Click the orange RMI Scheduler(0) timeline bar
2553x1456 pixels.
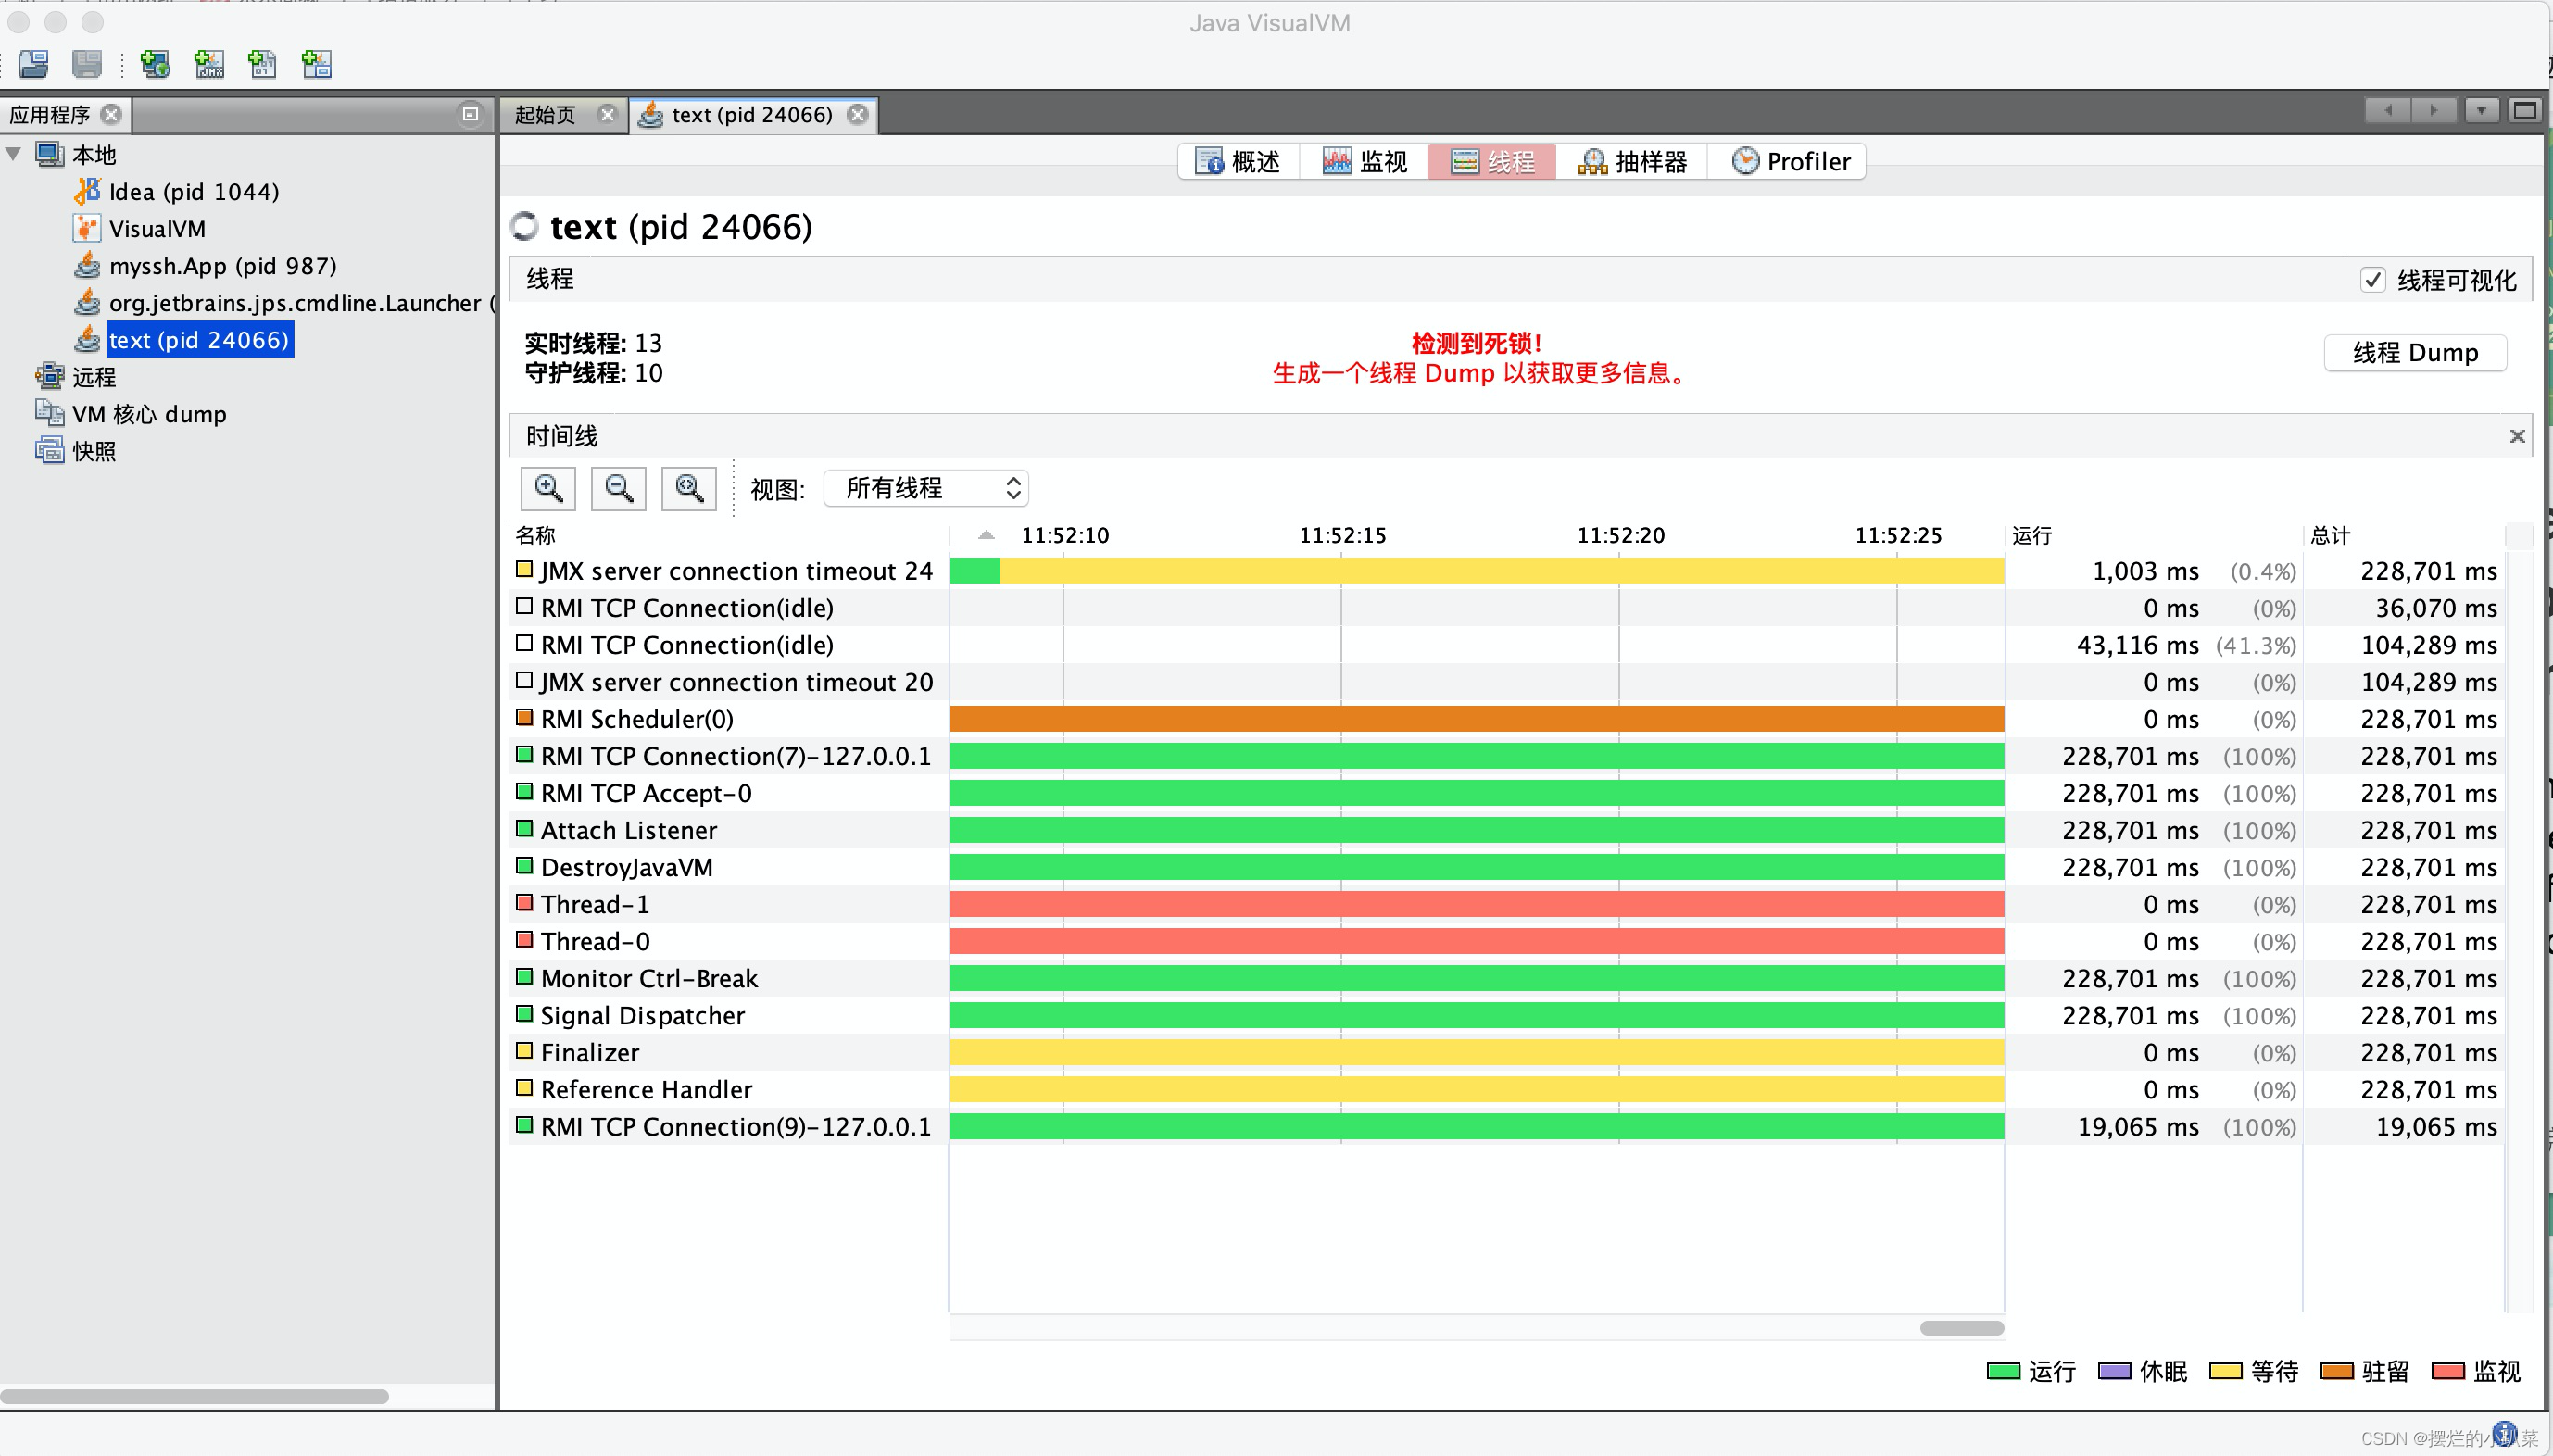point(1476,719)
